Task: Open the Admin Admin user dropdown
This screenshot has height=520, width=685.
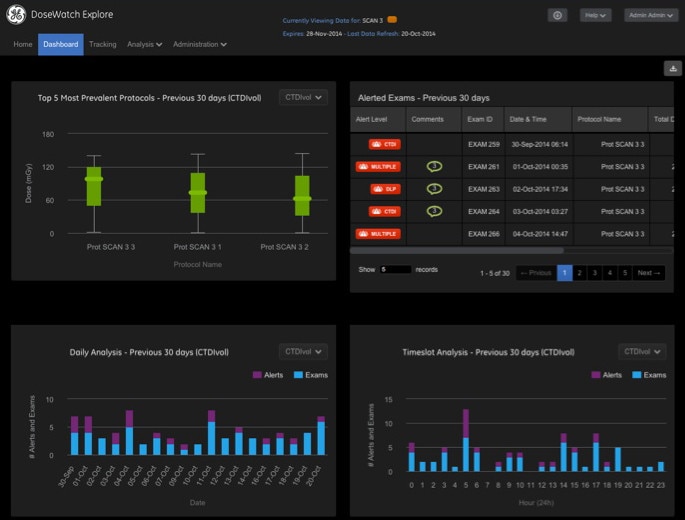Action: tap(651, 15)
